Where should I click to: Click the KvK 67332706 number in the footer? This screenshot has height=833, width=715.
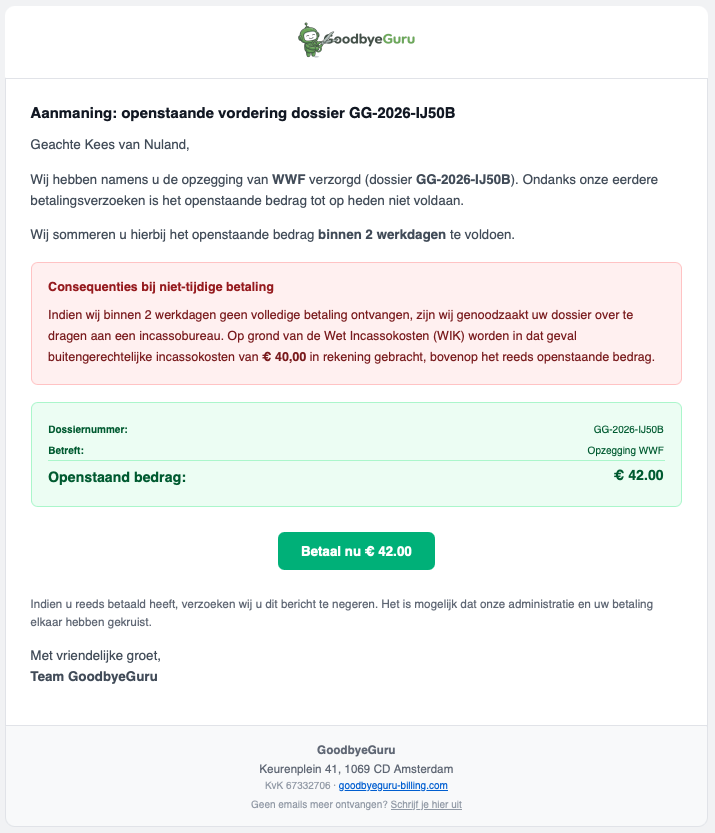296,785
